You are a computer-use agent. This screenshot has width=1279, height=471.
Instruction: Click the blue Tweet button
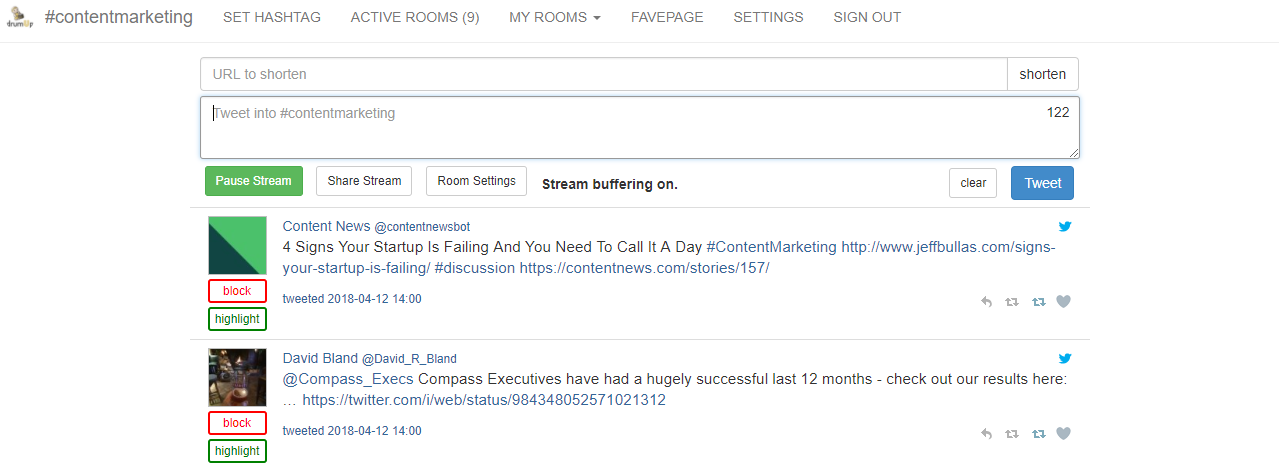(1043, 183)
